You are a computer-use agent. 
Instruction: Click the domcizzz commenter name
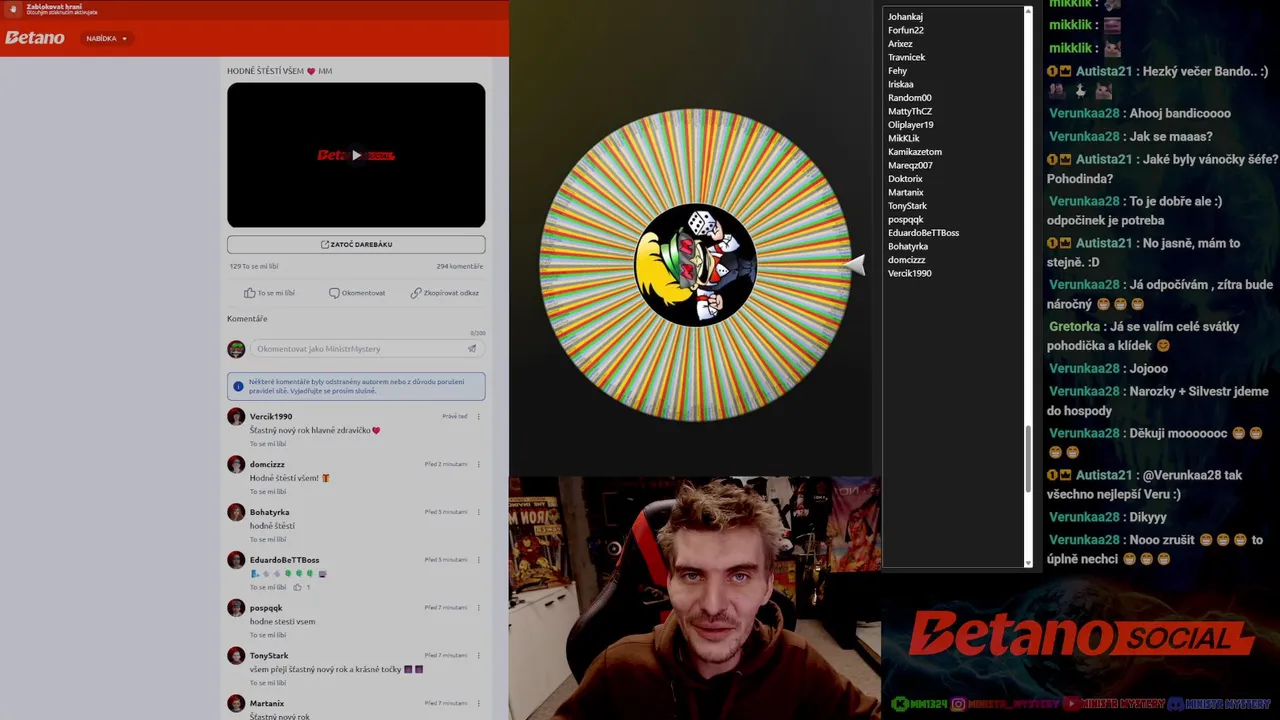click(267, 464)
